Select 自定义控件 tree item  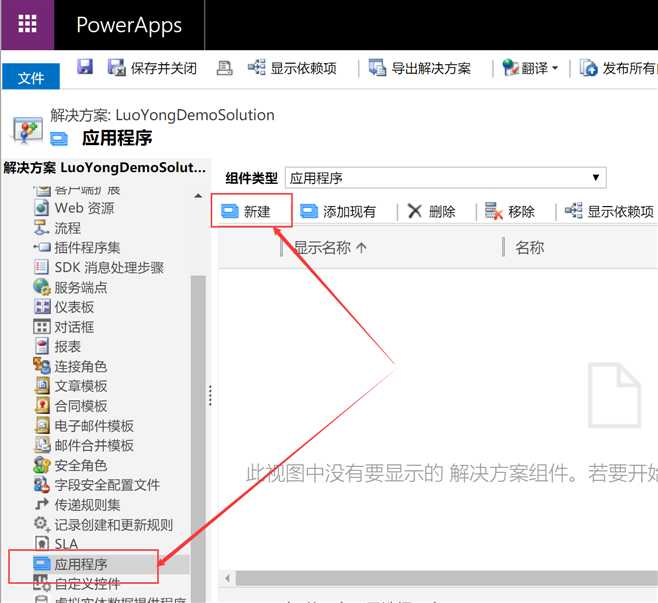[x=77, y=584]
